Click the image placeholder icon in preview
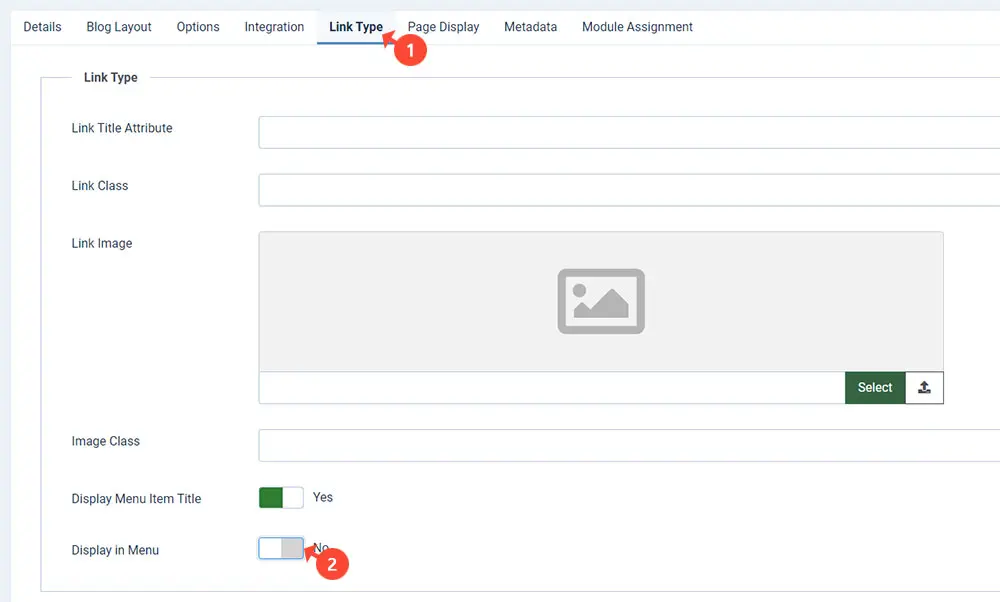The width and height of the screenshot is (1000, 602). 601,301
